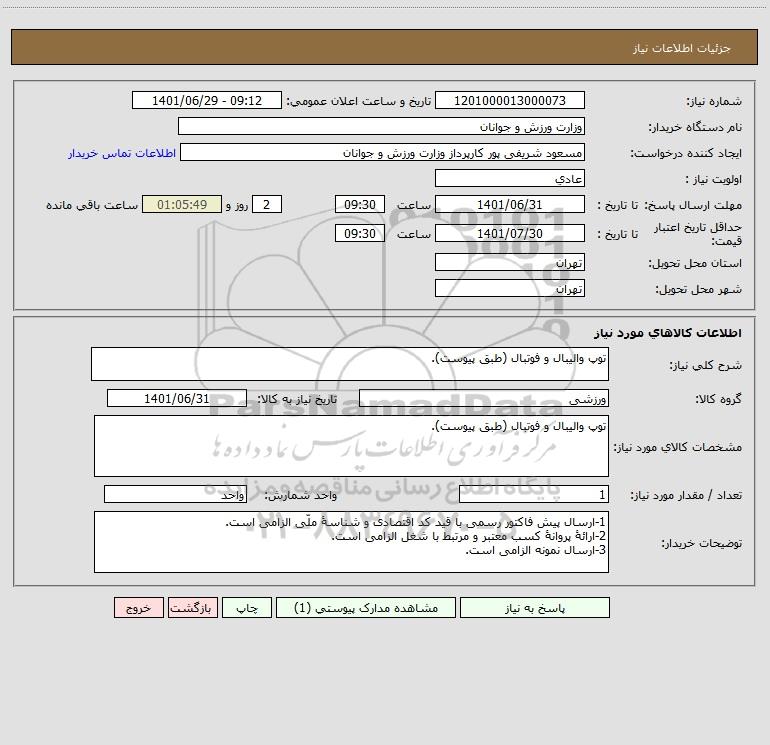Click the بازگشت back button
This screenshot has width=770, height=745.
coord(192,607)
